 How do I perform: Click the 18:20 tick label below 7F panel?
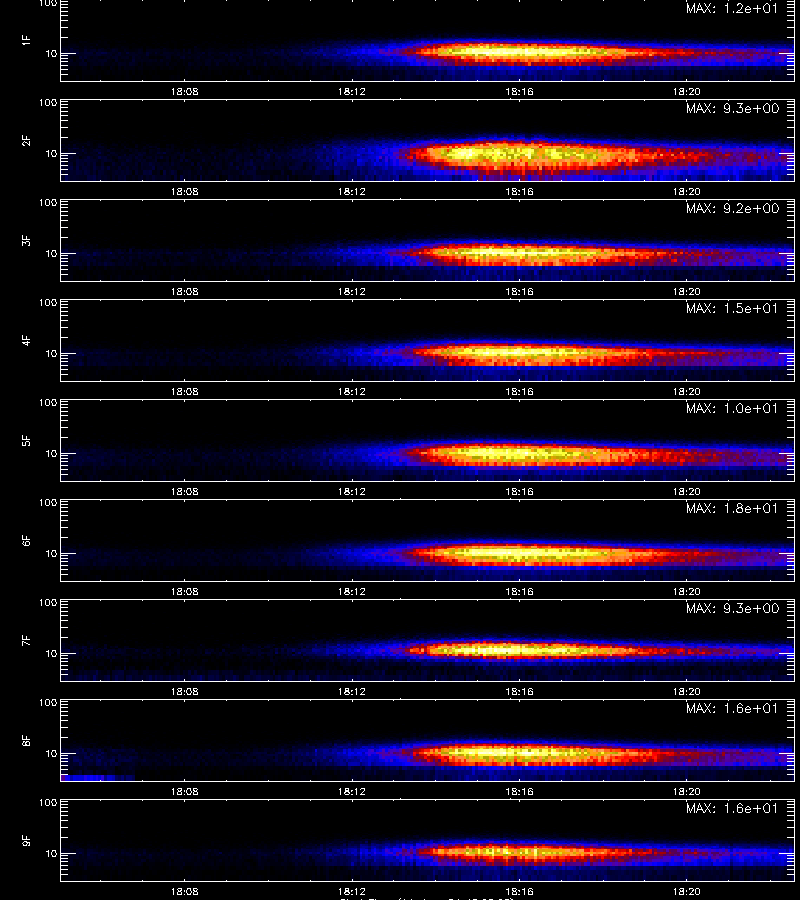coord(686,692)
